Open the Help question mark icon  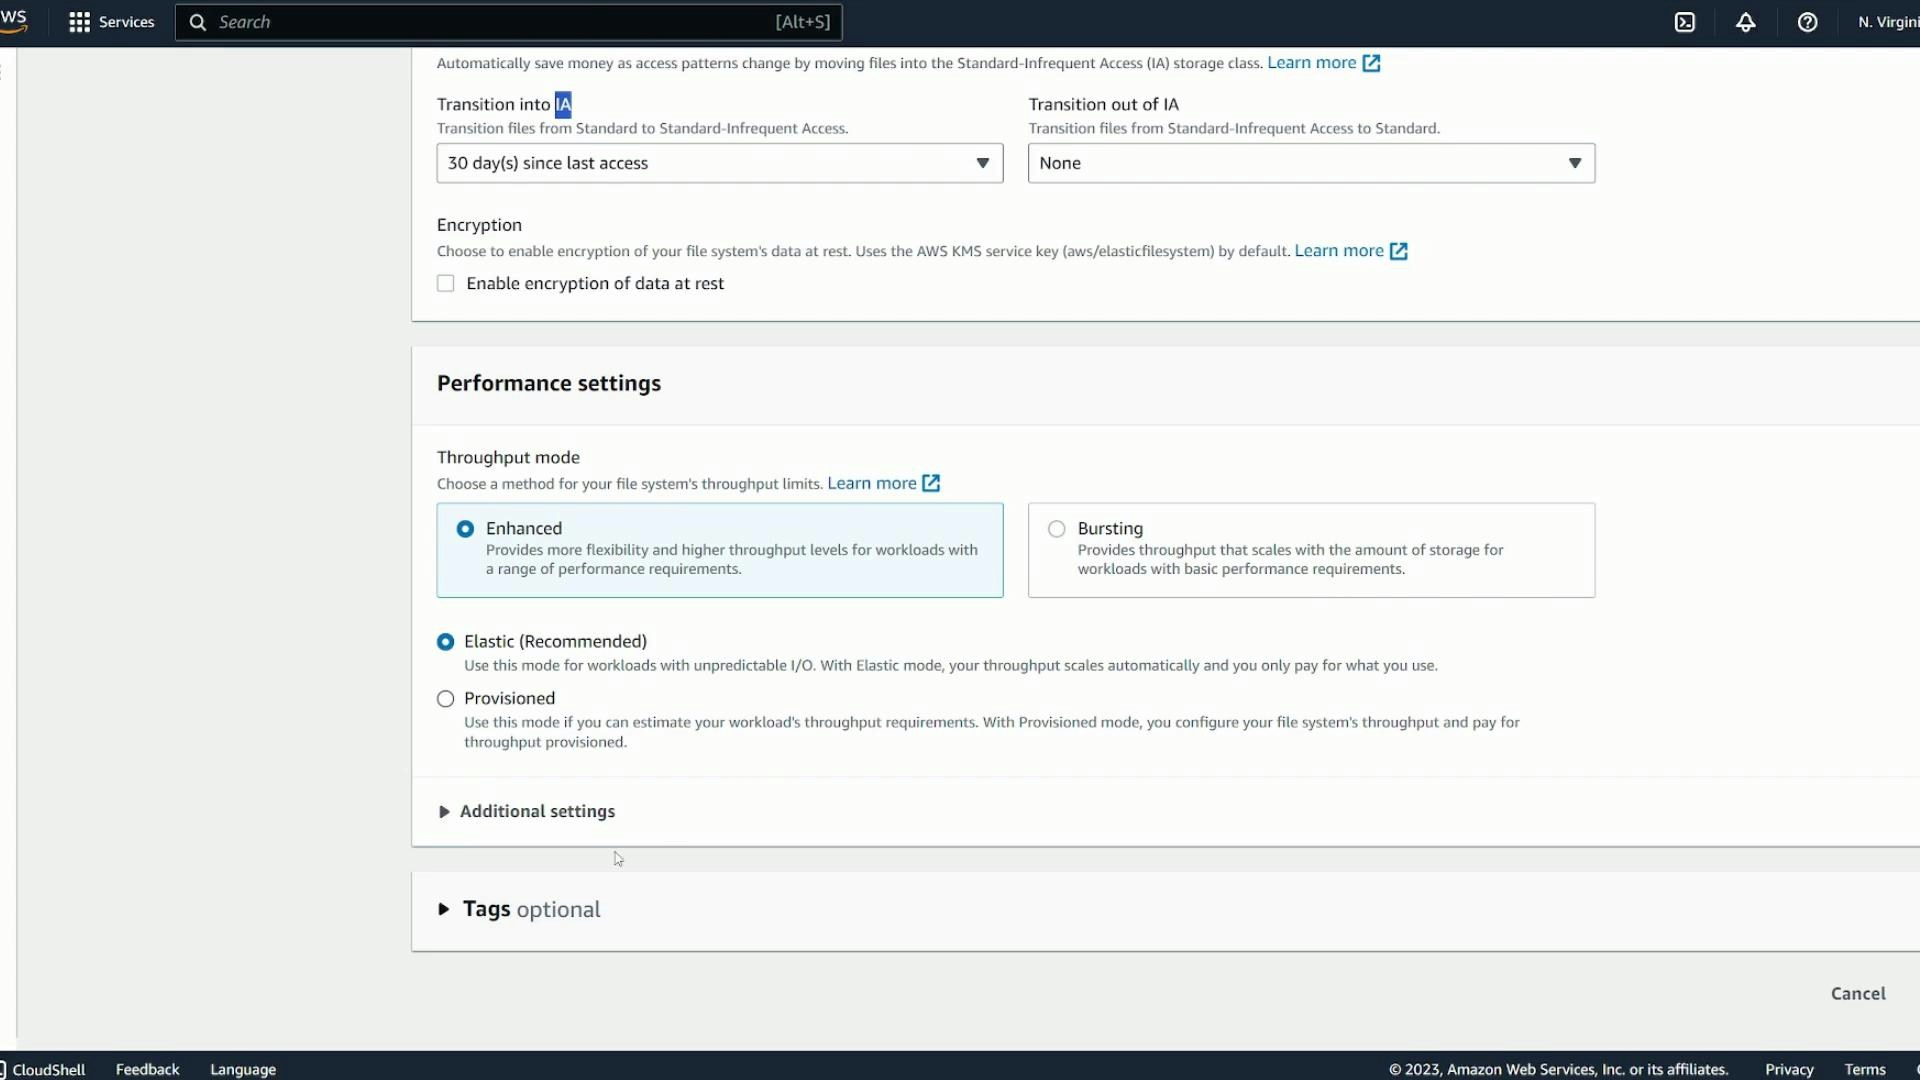point(1807,21)
